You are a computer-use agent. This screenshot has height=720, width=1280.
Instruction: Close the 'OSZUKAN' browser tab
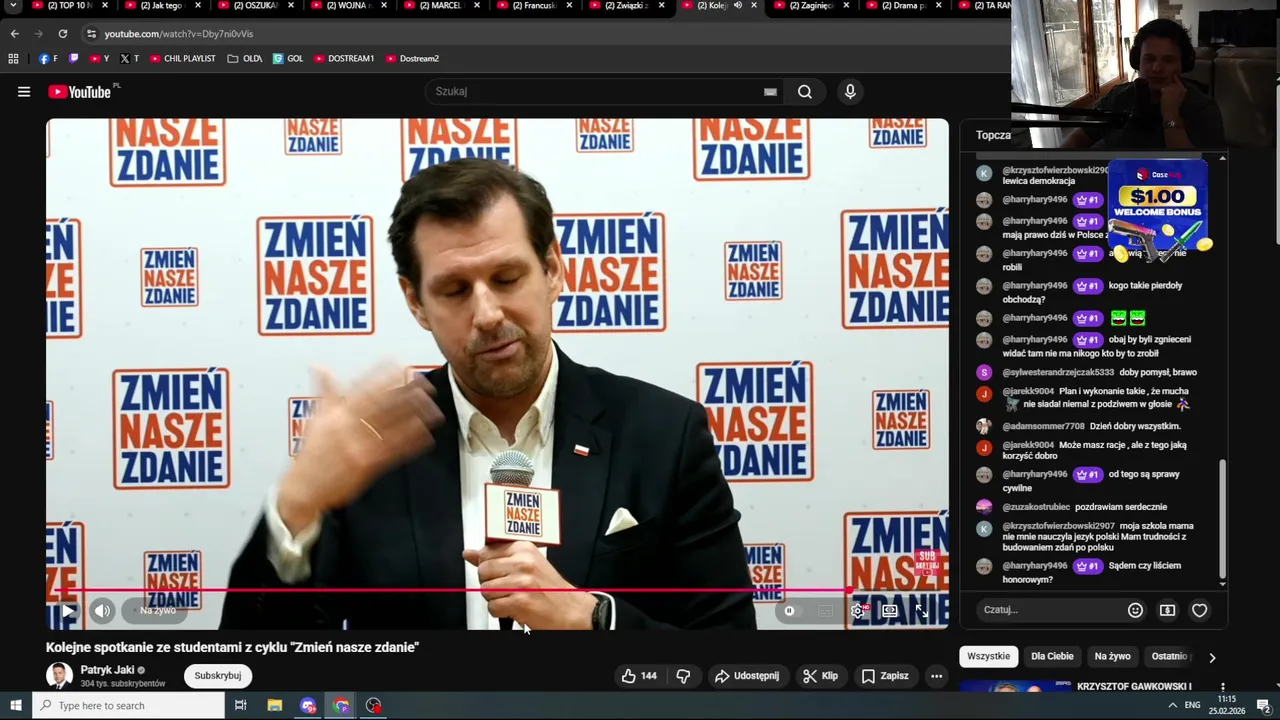pos(290,6)
